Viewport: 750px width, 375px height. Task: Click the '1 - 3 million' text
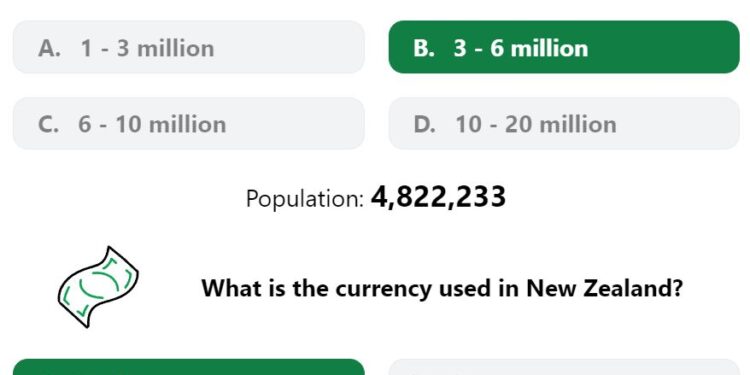tap(147, 48)
